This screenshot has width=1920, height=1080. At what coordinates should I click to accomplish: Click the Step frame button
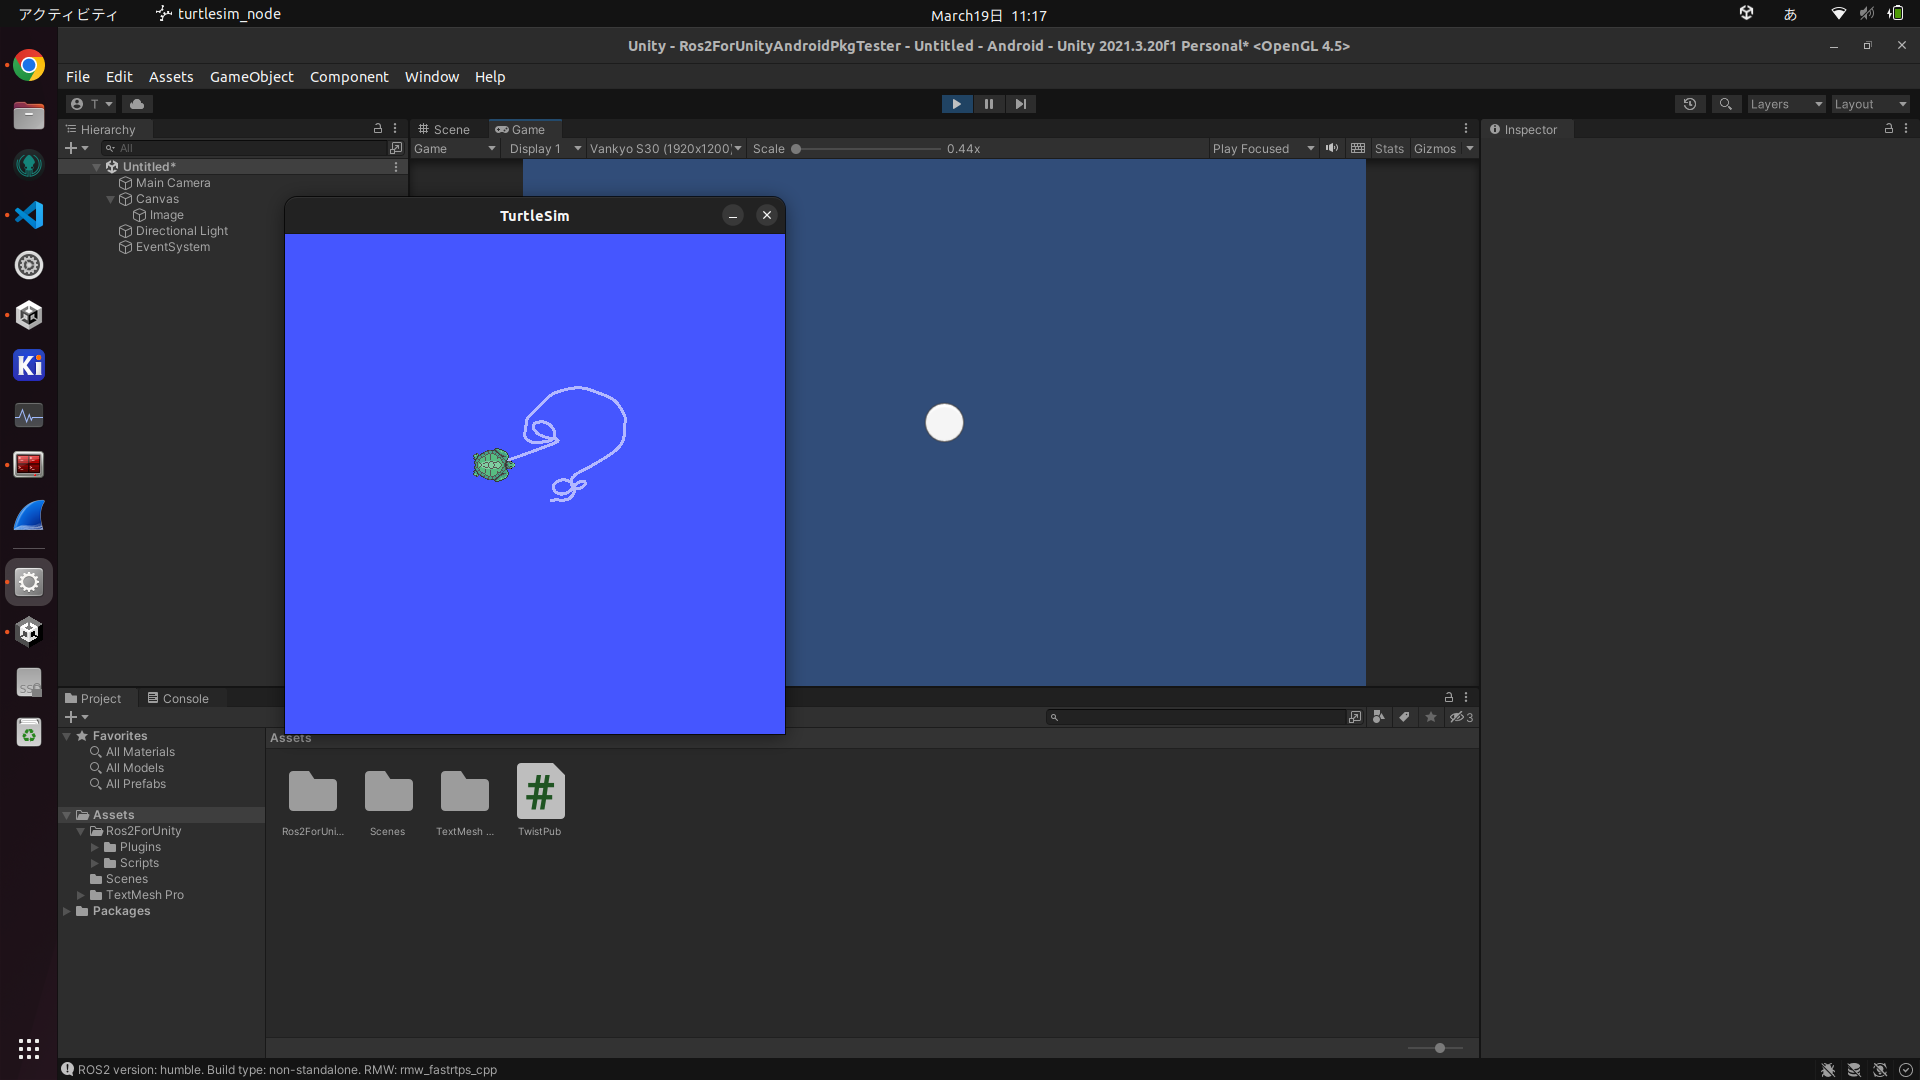[x=1020, y=104]
